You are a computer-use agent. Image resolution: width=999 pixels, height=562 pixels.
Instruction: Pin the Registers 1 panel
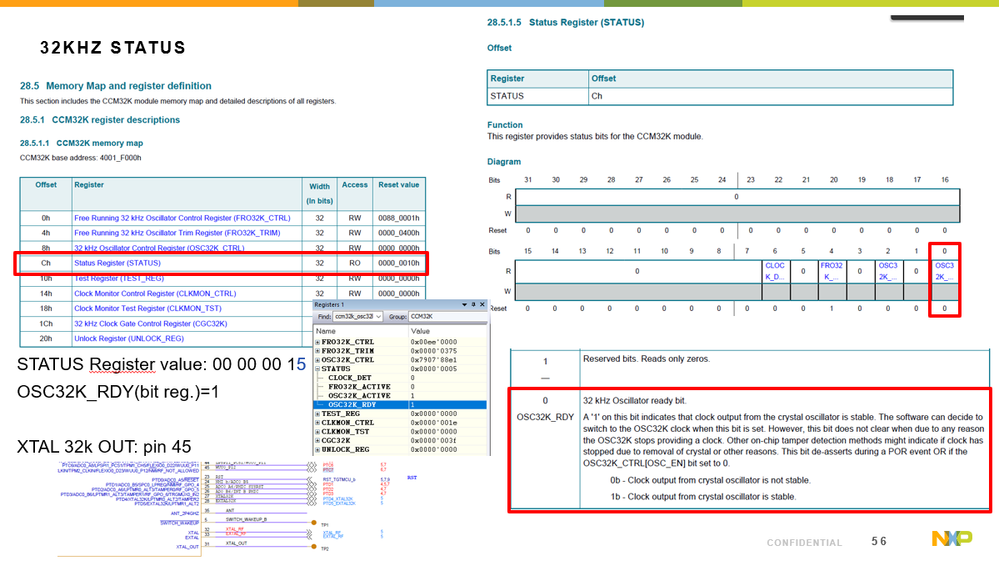pos(473,305)
